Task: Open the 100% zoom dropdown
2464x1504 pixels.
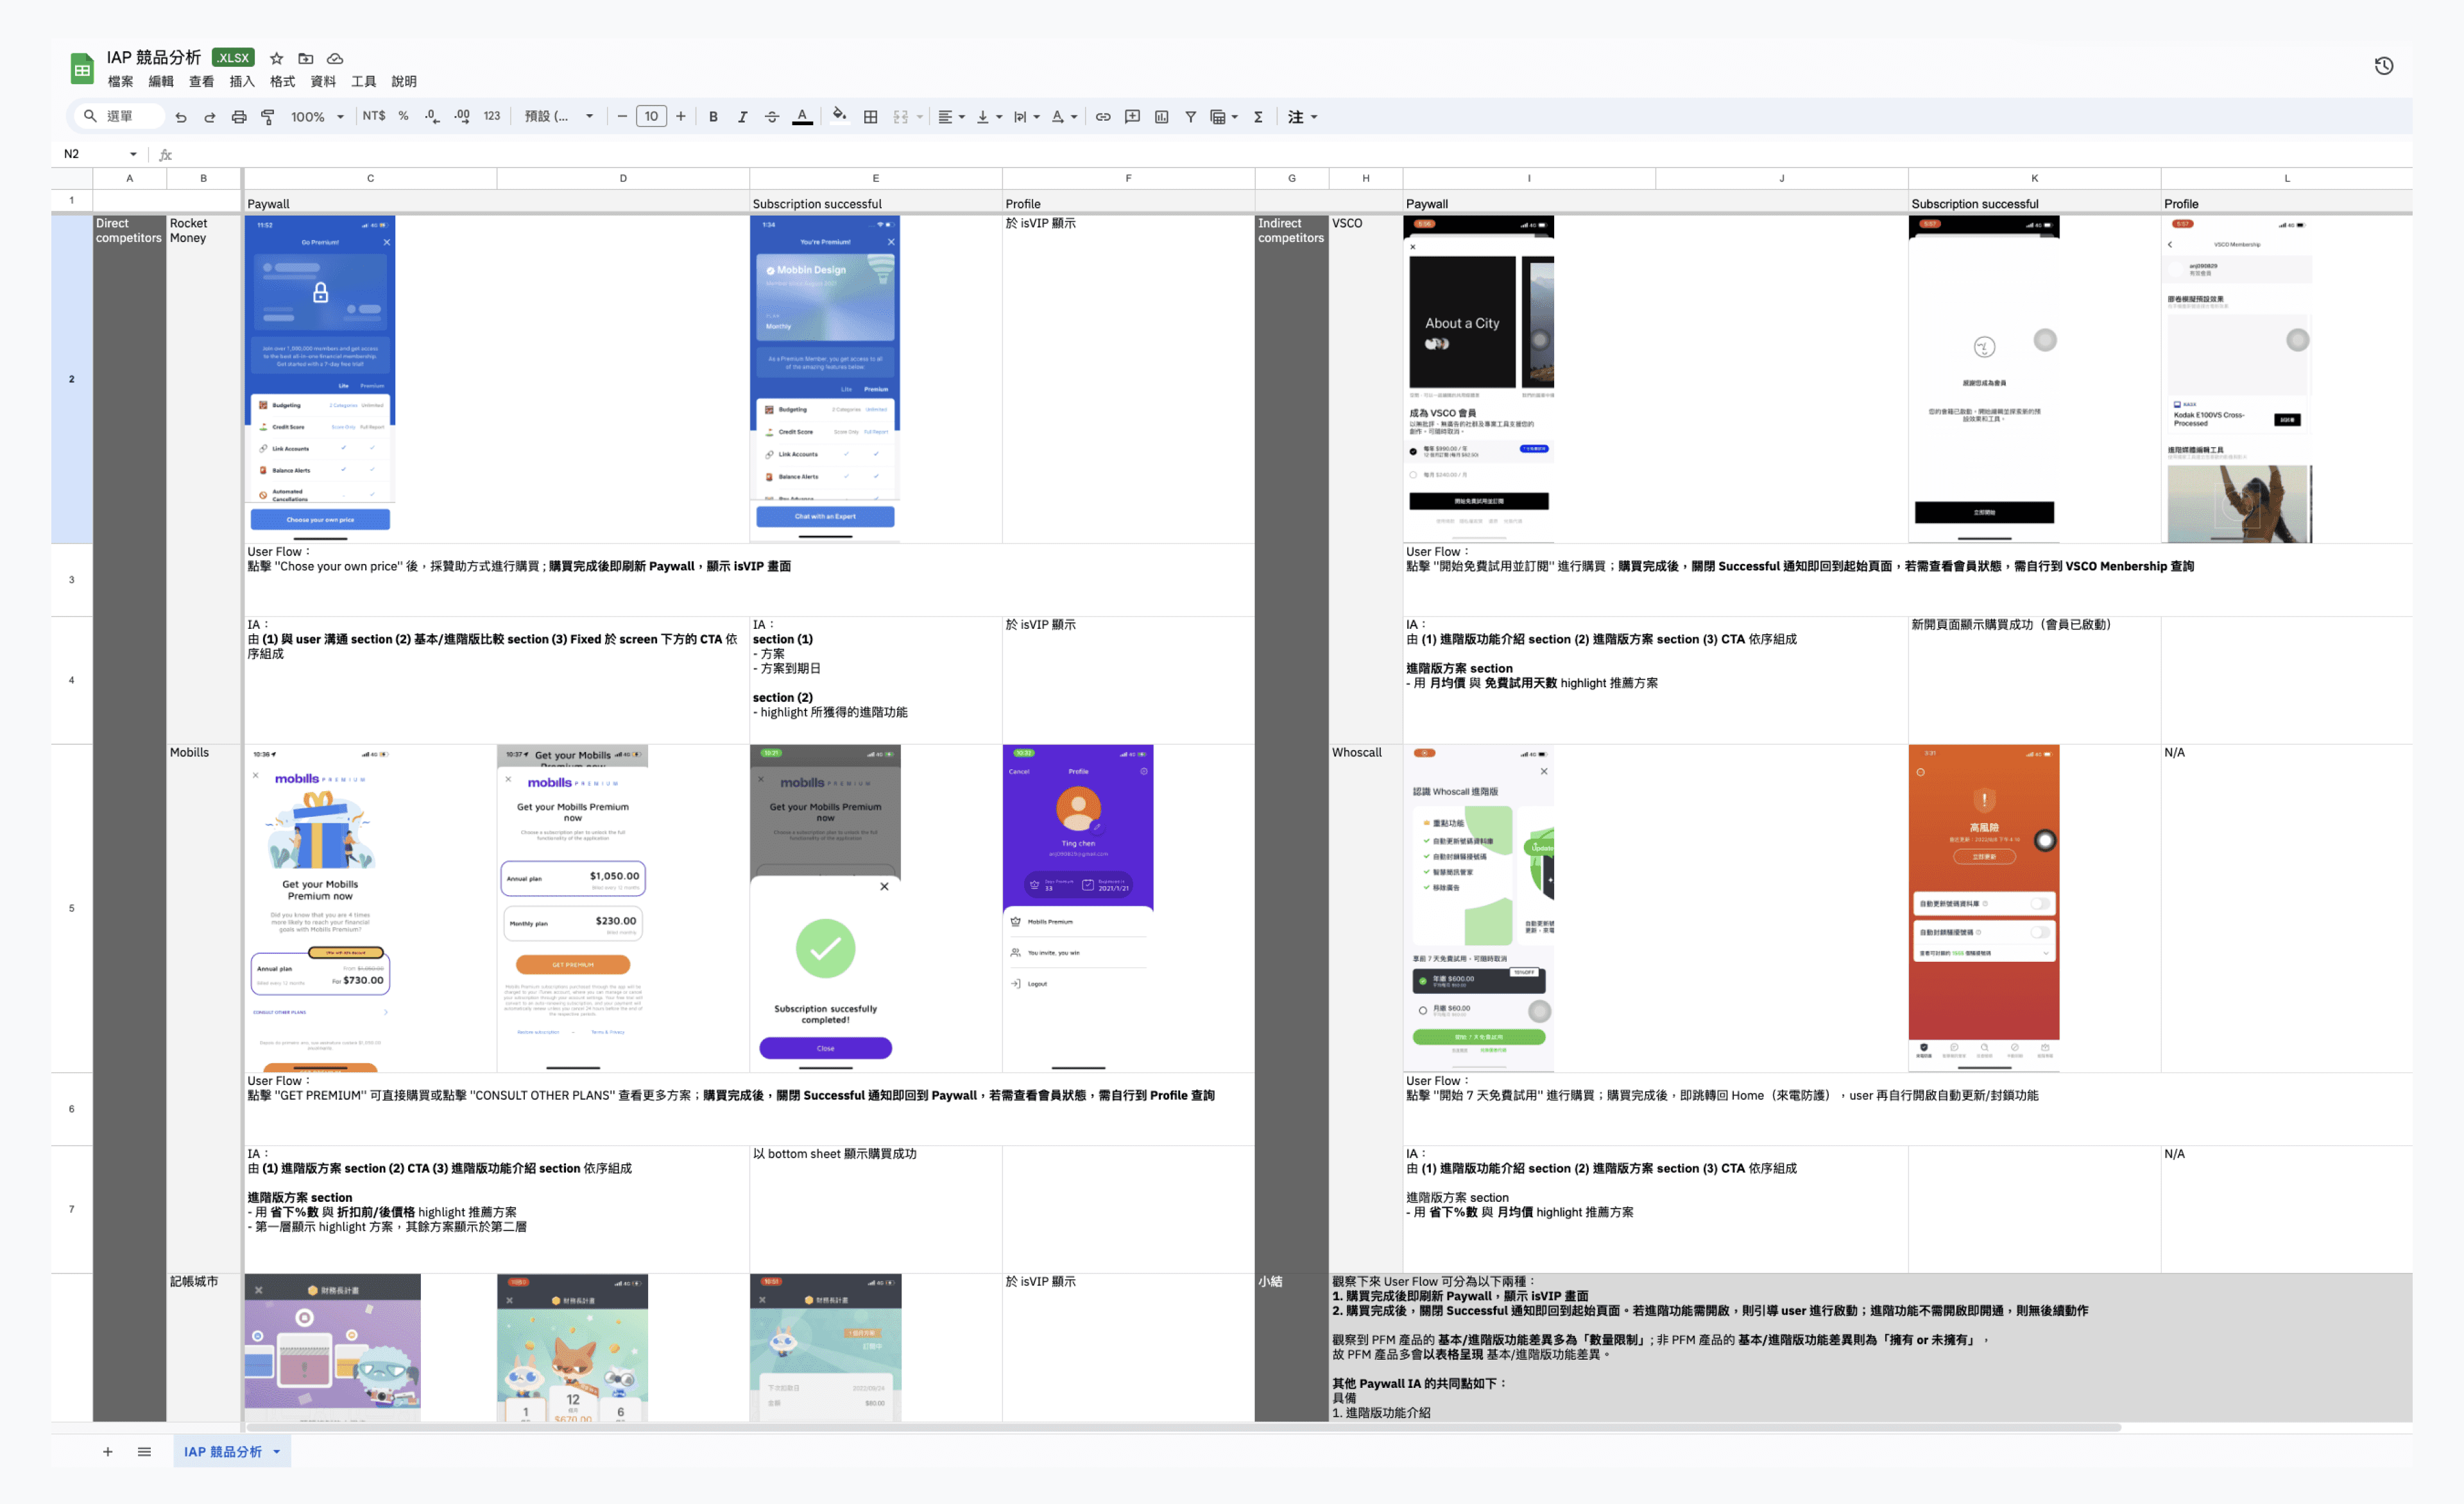Action: 317,117
